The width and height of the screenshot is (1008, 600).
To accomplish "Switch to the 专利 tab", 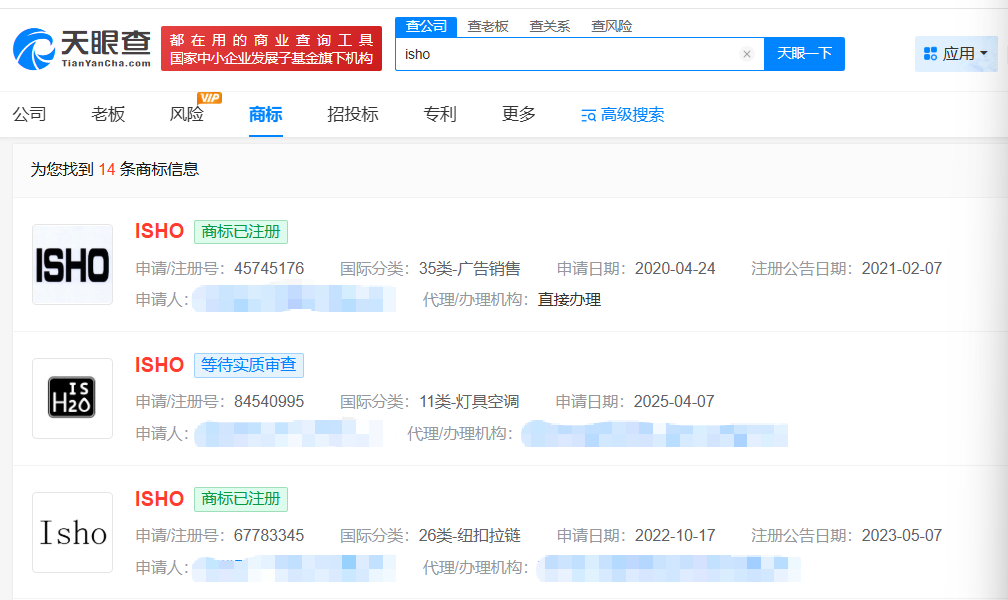I will 440,114.
